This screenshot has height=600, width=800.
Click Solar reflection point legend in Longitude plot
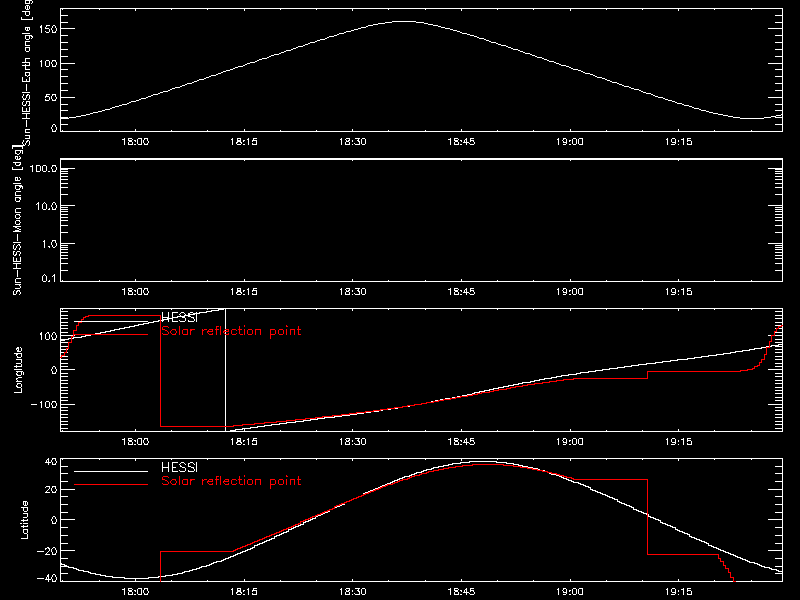pos(231,331)
